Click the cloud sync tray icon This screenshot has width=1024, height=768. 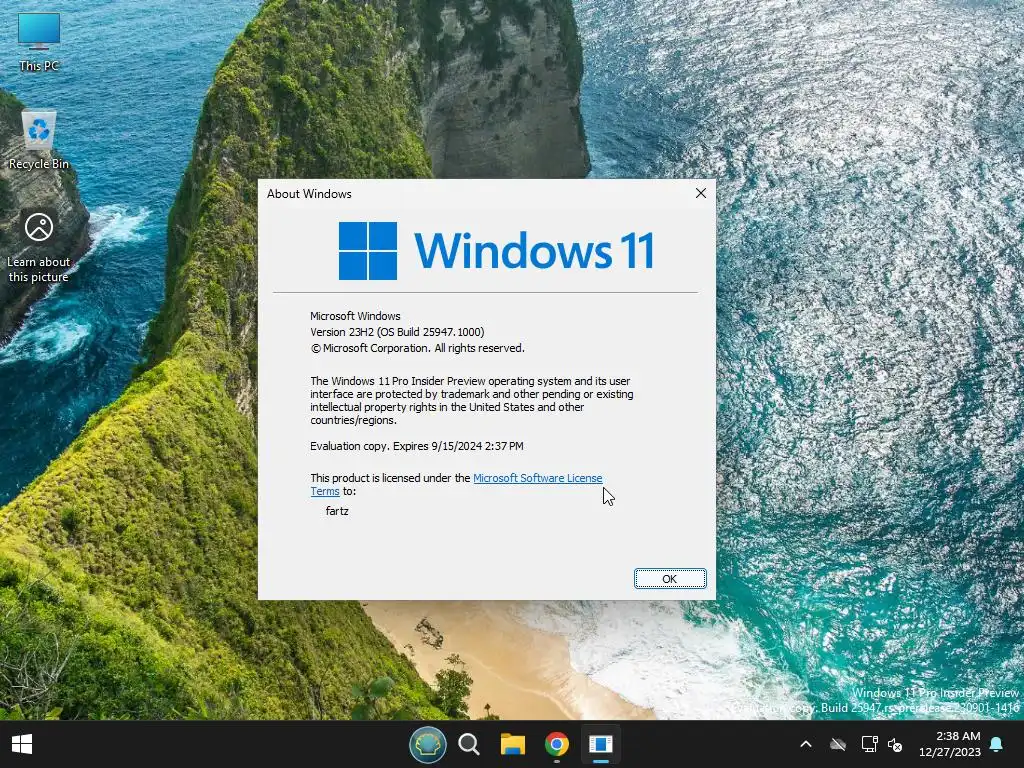838,744
